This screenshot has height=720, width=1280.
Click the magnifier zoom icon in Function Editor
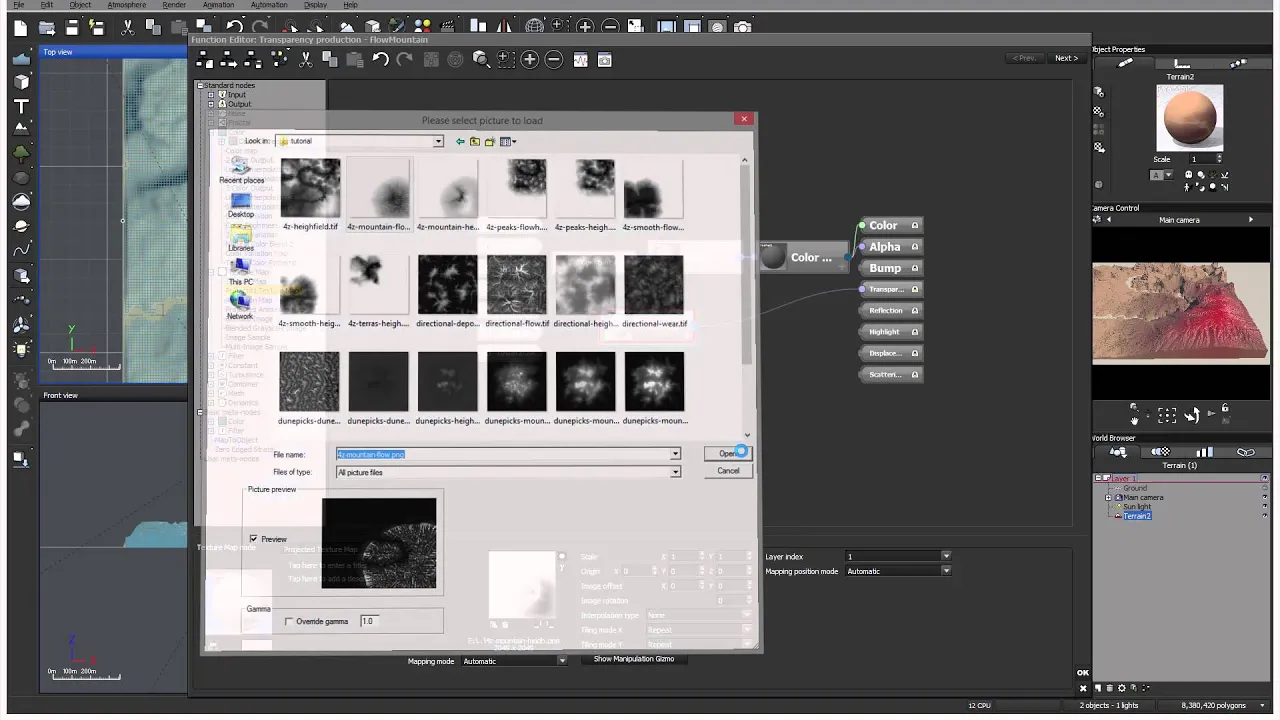point(481,60)
